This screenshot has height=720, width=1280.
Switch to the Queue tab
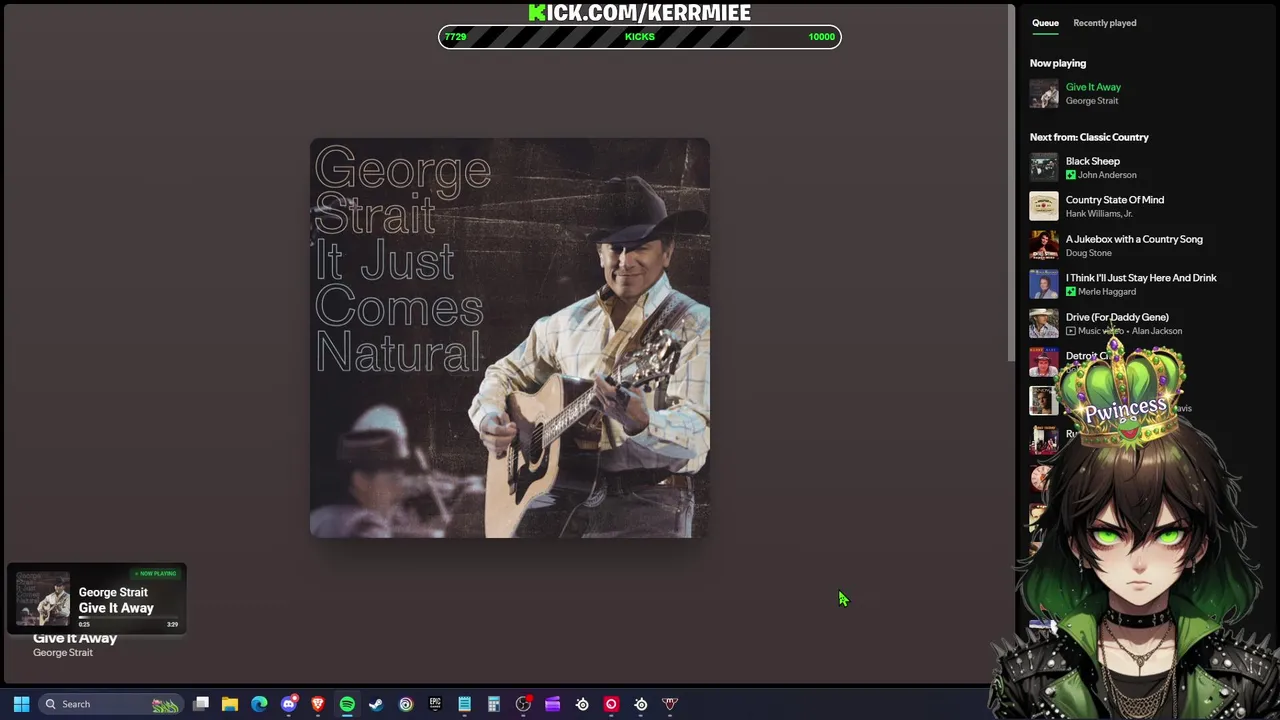[x=1045, y=23]
